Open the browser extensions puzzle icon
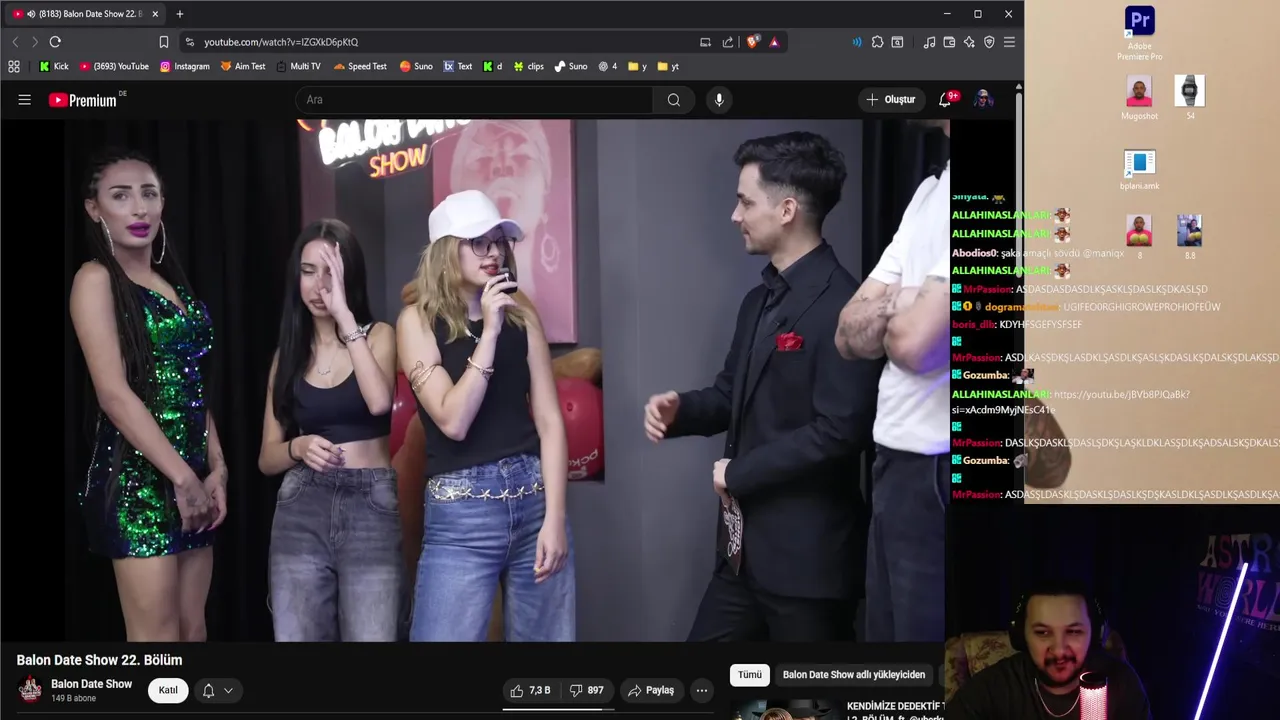1280x720 pixels. click(x=877, y=42)
